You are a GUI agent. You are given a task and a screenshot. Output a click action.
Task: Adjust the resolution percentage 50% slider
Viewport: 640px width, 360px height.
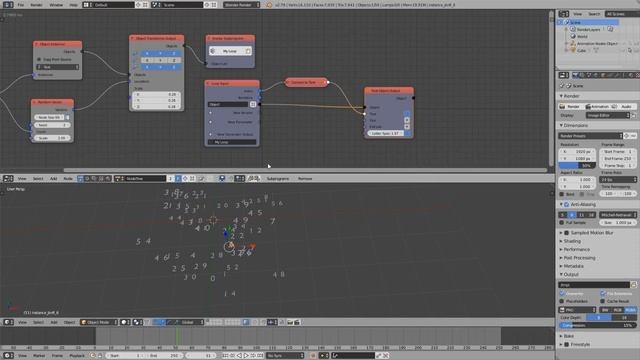click(577, 166)
